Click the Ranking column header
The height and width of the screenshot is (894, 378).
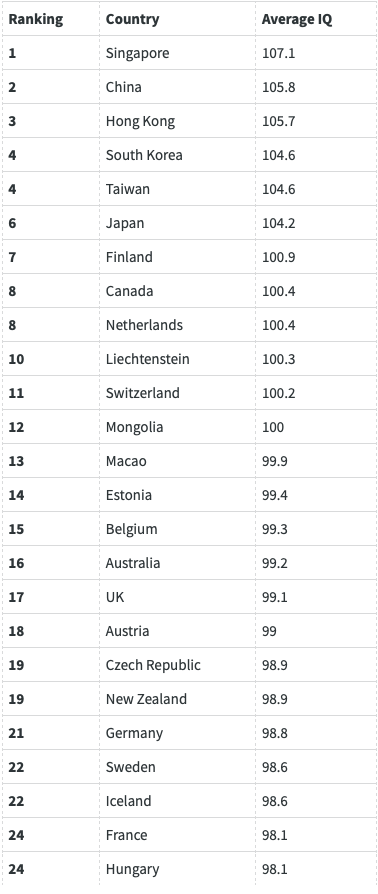click(x=35, y=19)
